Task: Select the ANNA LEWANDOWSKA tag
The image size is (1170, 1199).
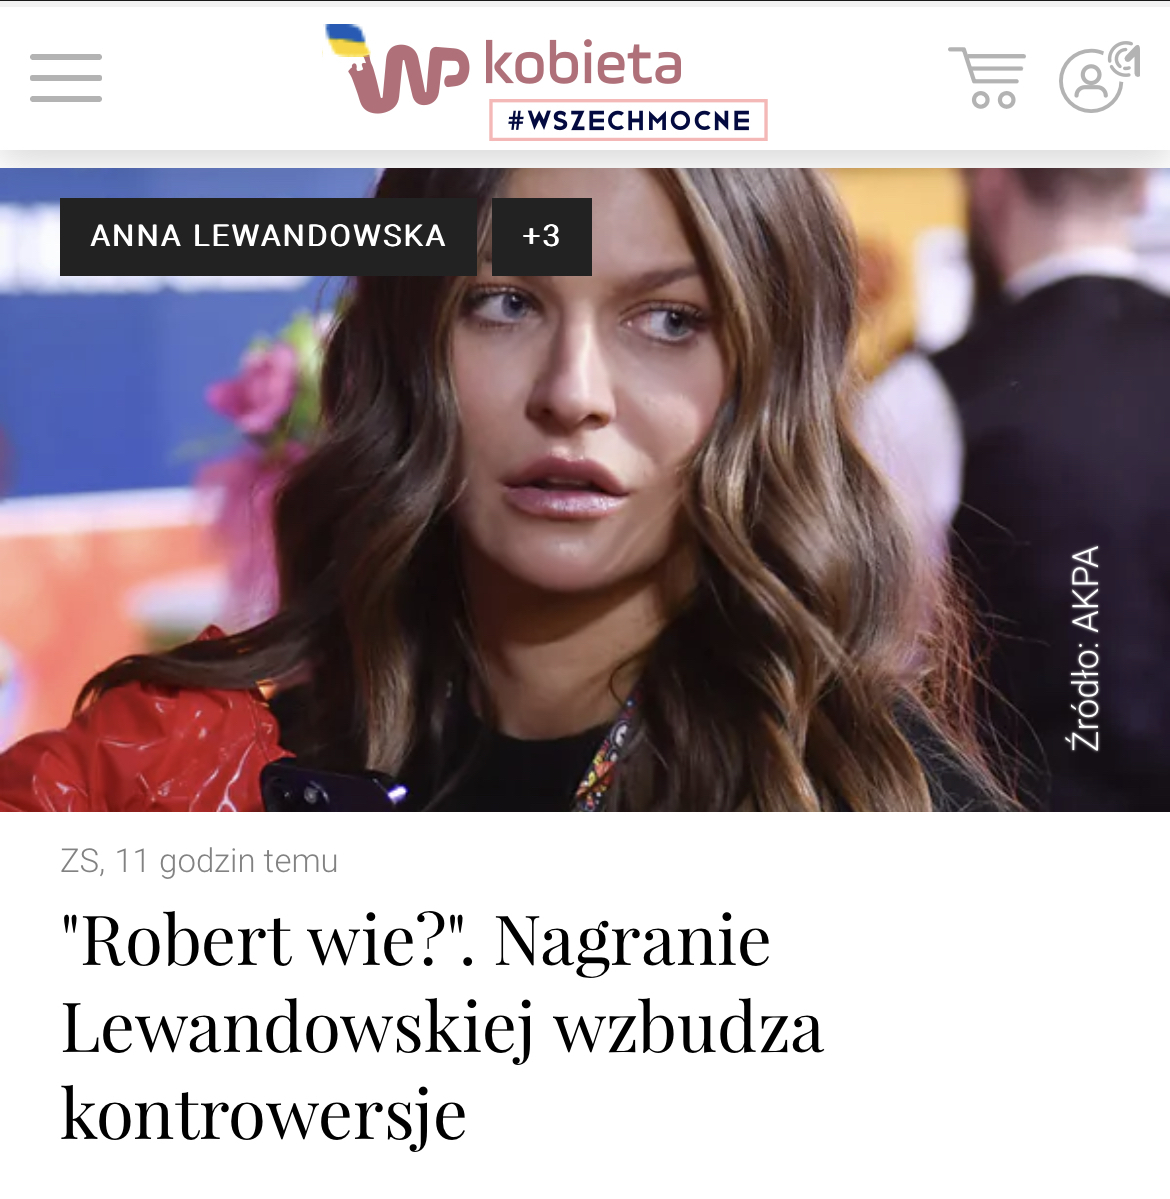Action: click(x=268, y=236)
